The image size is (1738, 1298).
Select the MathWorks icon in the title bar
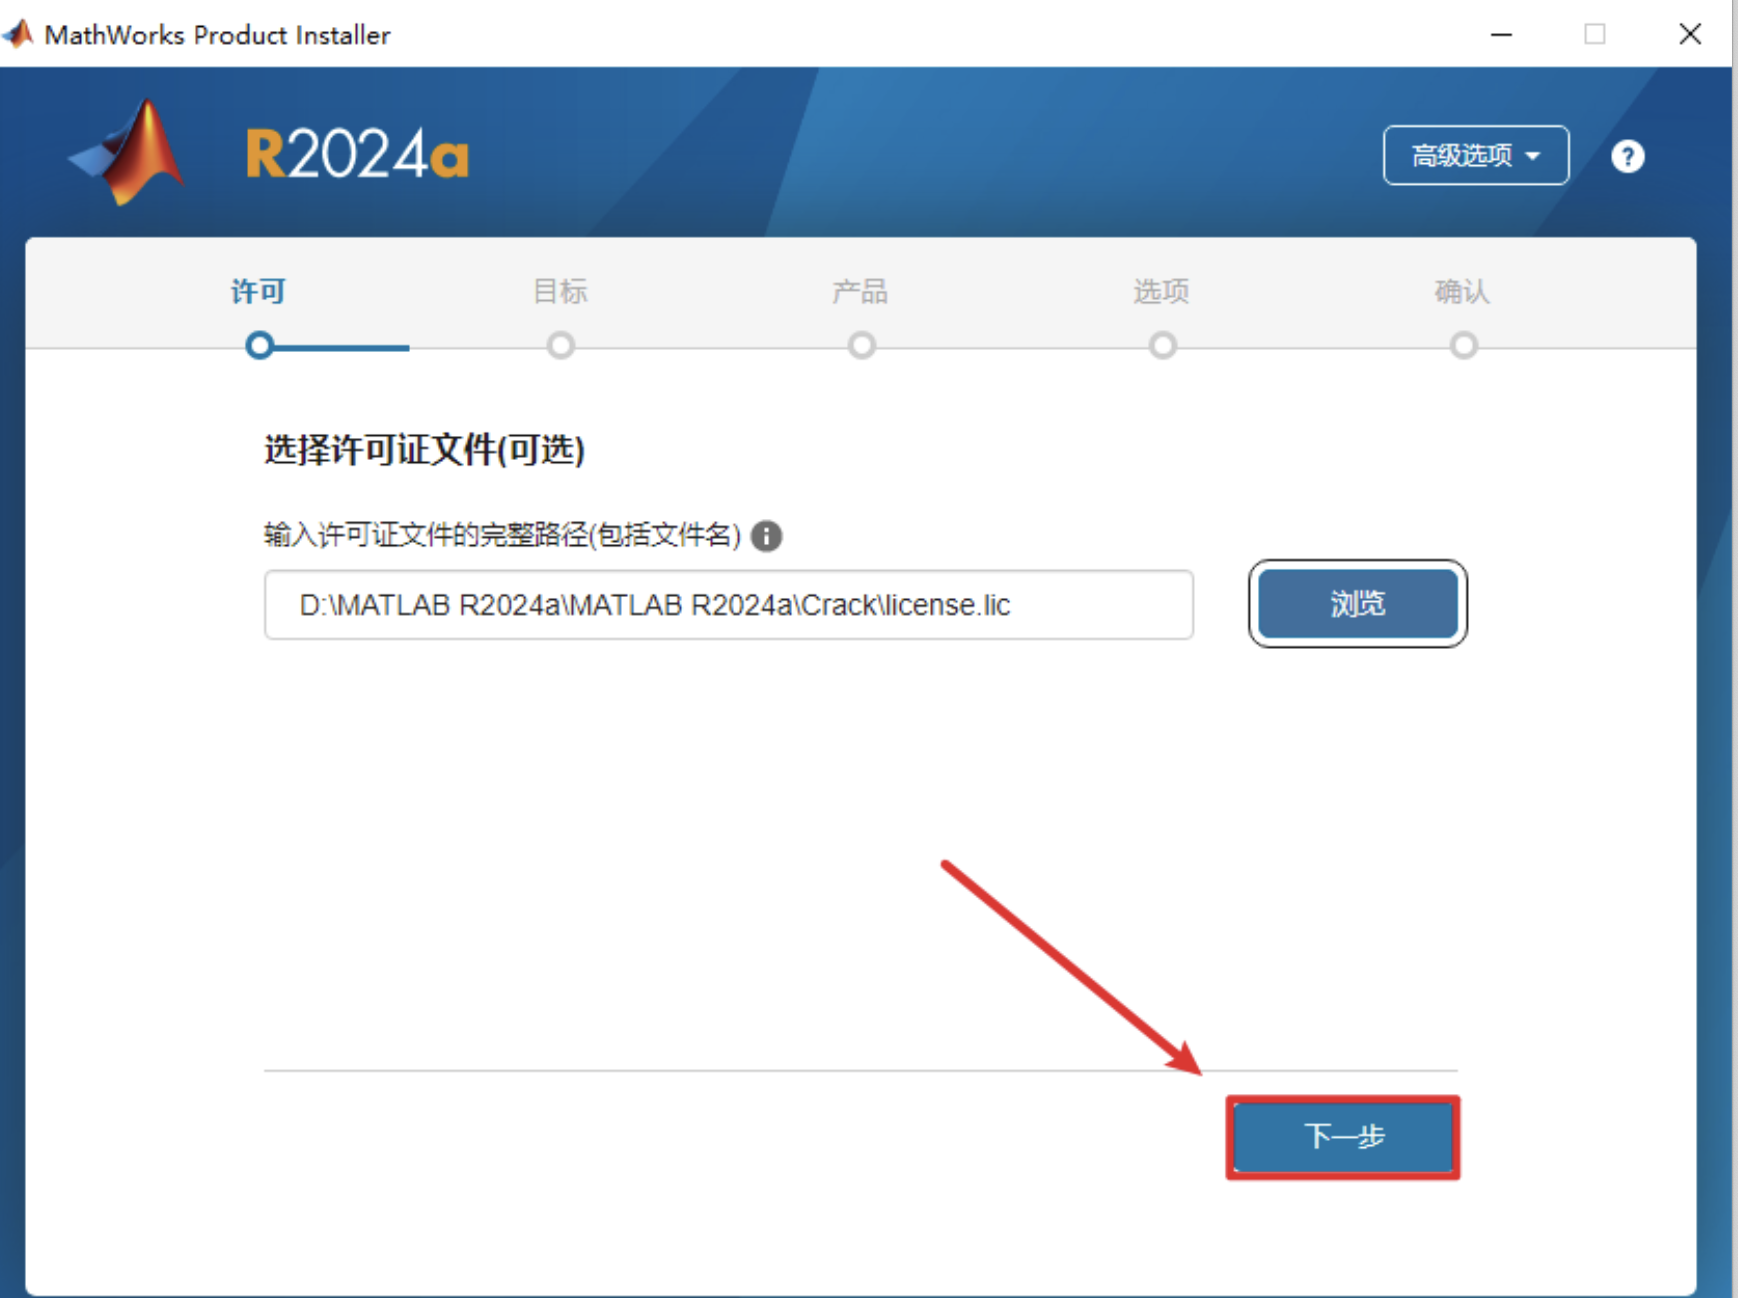[x=17, y=33]
